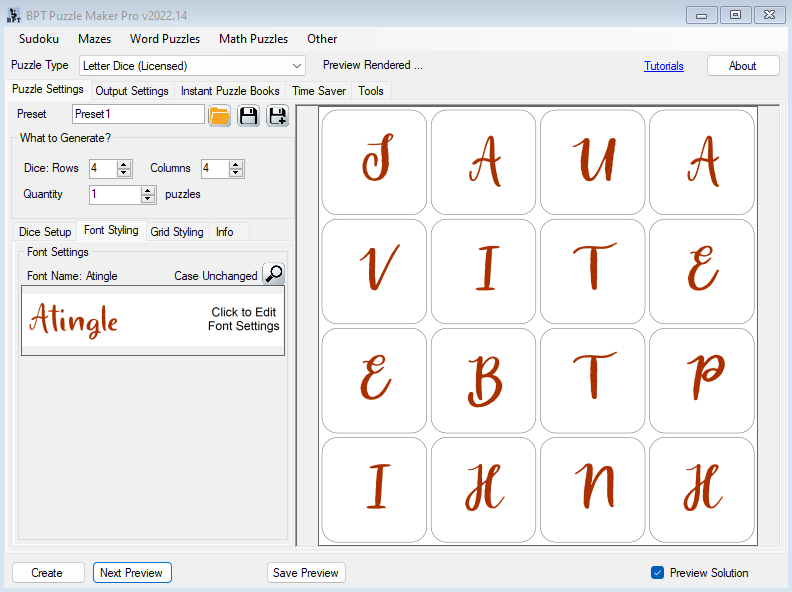
Task: Switch to the Grid Styling tab
Action: pyautogui.click(x=176, y=232)
